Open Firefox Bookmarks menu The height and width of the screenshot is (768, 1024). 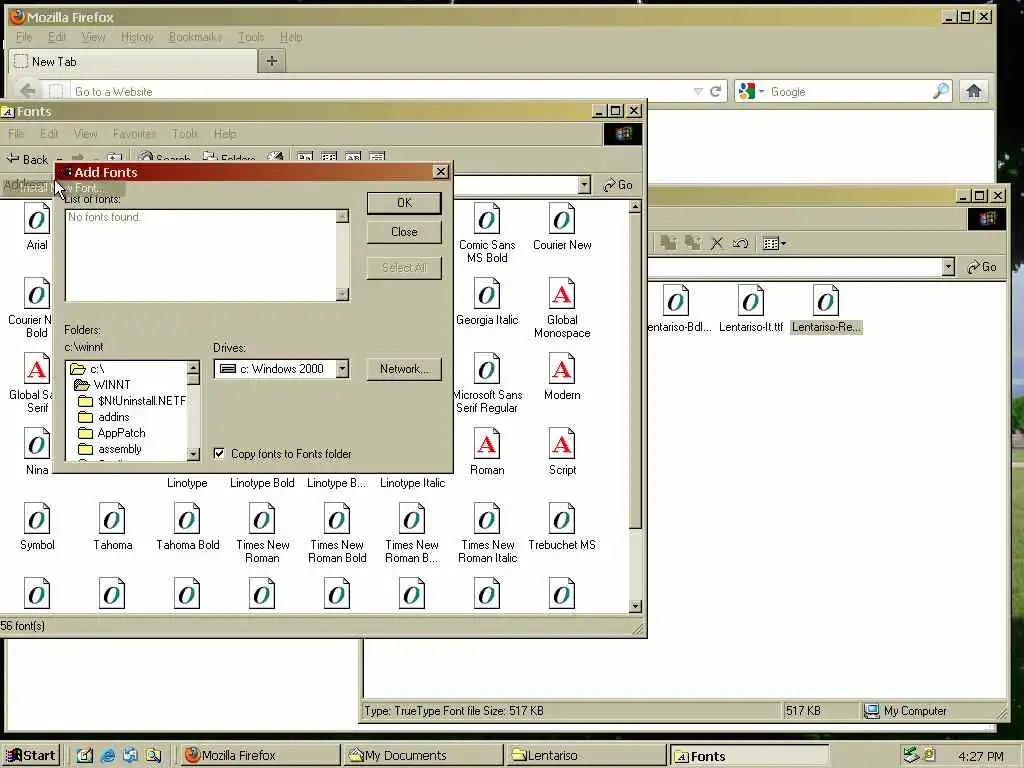pyautogui.click(x=195, y=37)
